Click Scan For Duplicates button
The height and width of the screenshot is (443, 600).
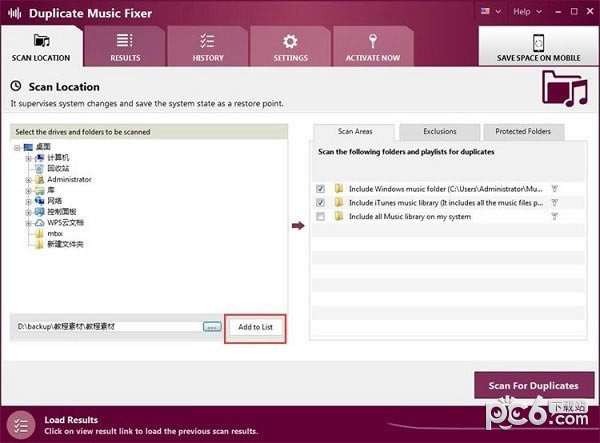[533, 385]
